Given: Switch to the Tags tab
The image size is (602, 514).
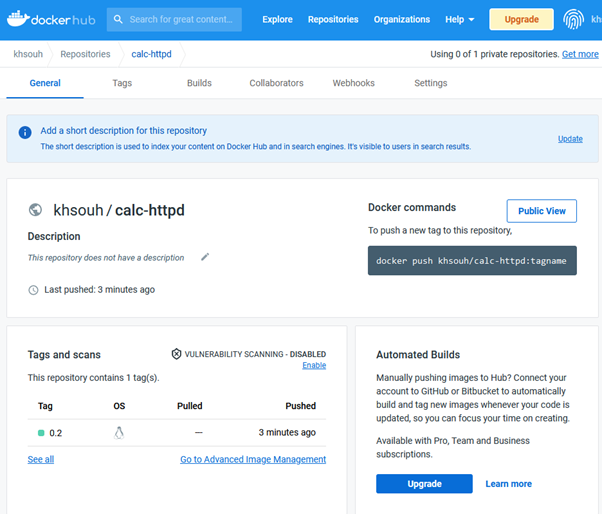Looking at the screenshot, I should click(x=122, y=83).
